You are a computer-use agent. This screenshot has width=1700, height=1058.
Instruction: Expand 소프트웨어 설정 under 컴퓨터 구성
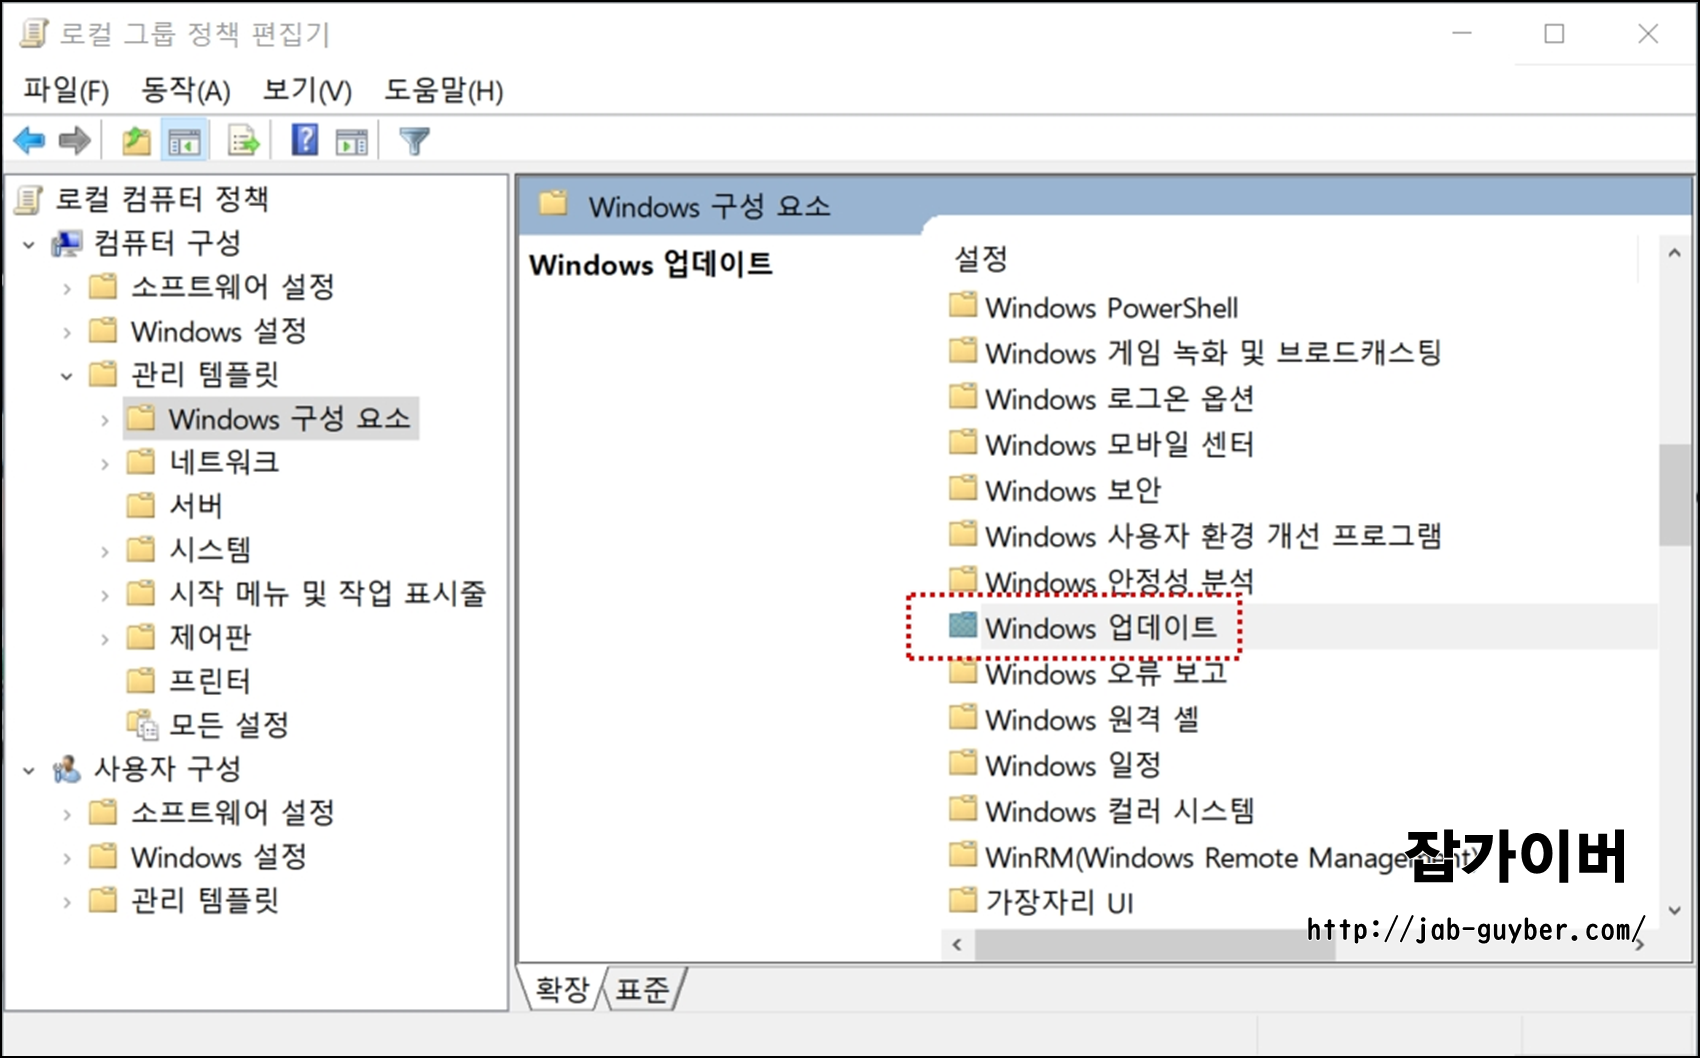[x=67, y=289]
